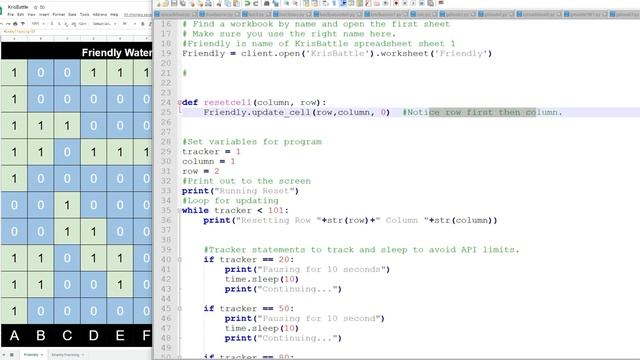Click the 'Friendly = client.open' code line
This screenshot has height=360, width=640.
coord(337,53)
